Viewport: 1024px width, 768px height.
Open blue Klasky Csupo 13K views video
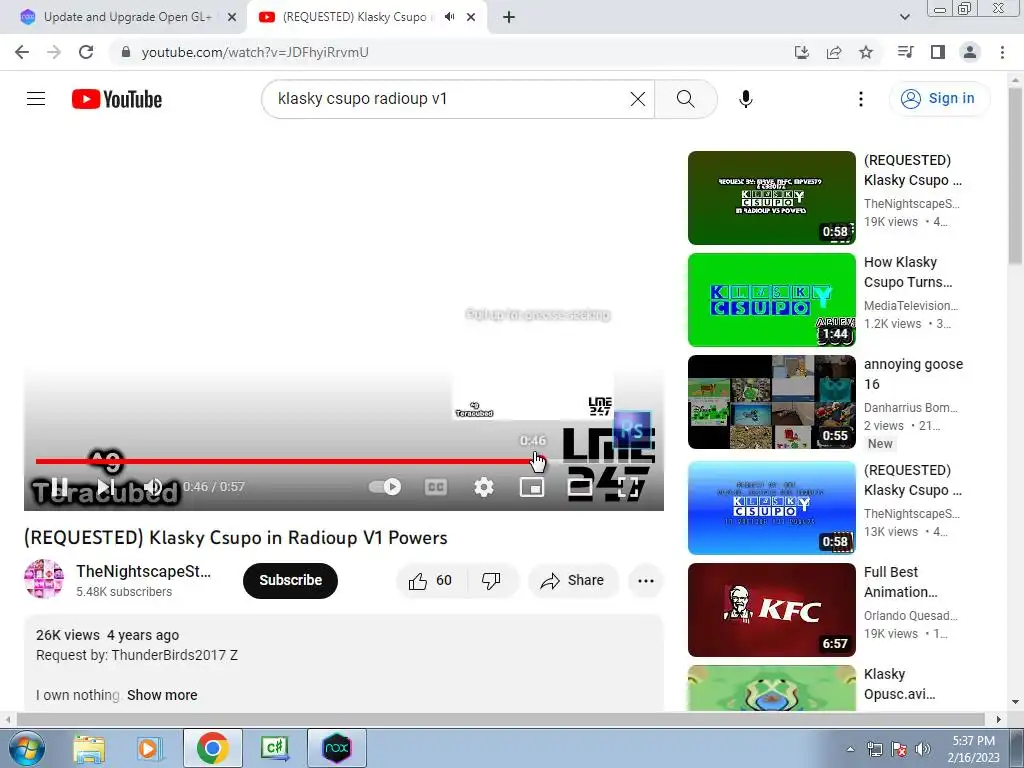coord(771,508)
